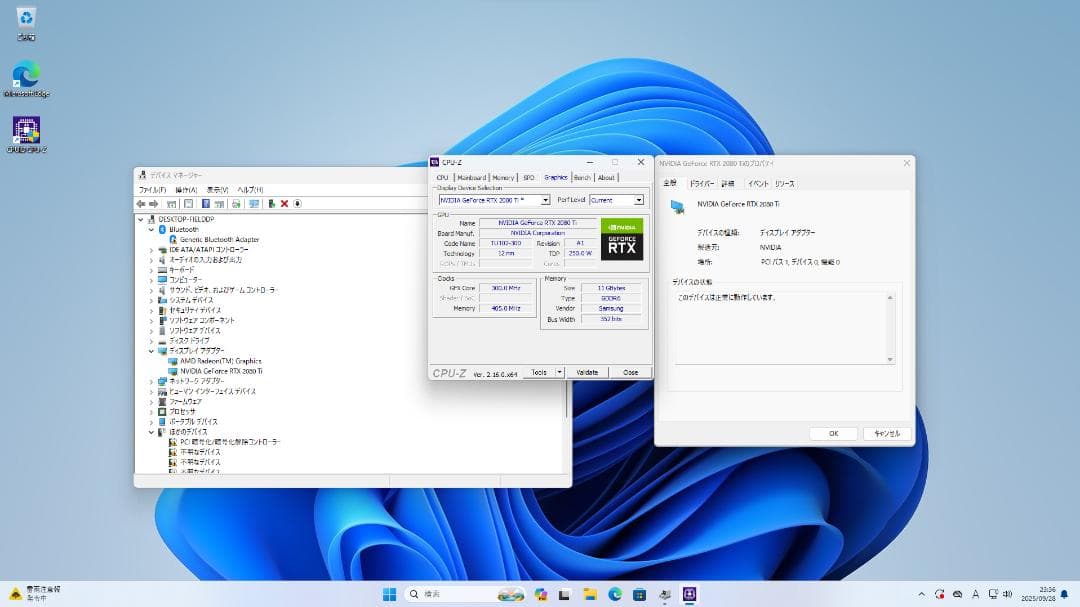Switch to the Bench tab in CPU-Z
Screen dimensions: 1080x607
[583, 177]
